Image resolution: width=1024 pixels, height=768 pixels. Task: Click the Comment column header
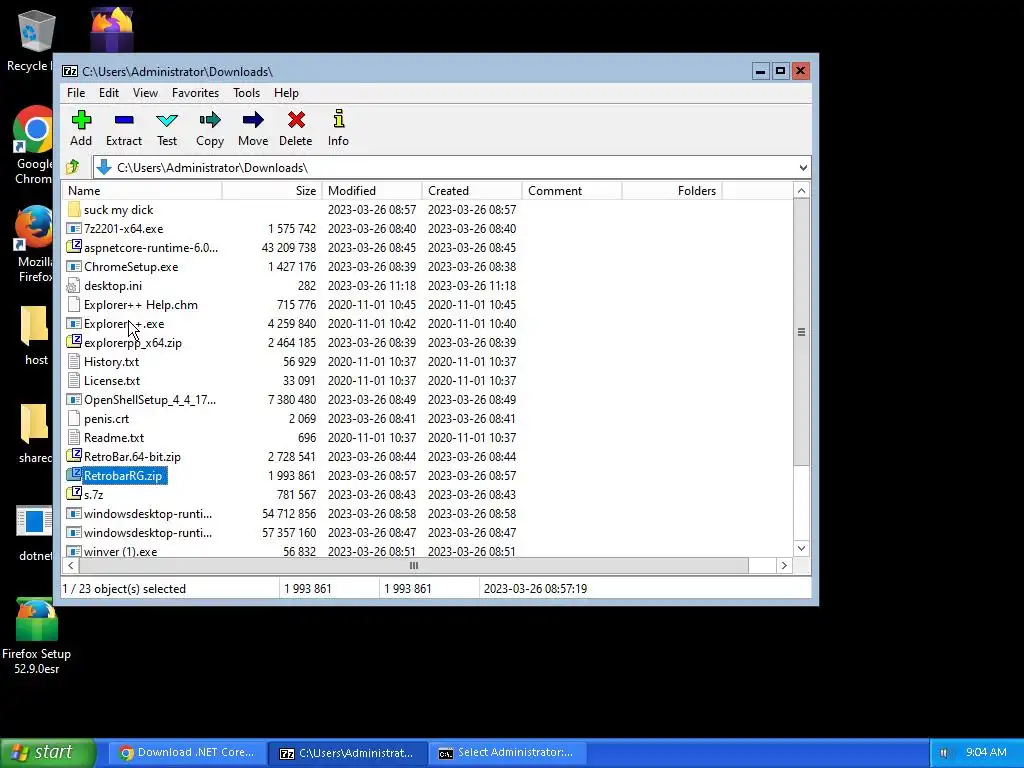[572, 191]
